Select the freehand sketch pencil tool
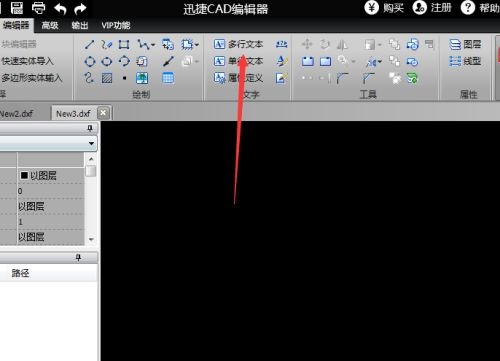The height and width of the screenshot is (361, 500). point(107,44)
